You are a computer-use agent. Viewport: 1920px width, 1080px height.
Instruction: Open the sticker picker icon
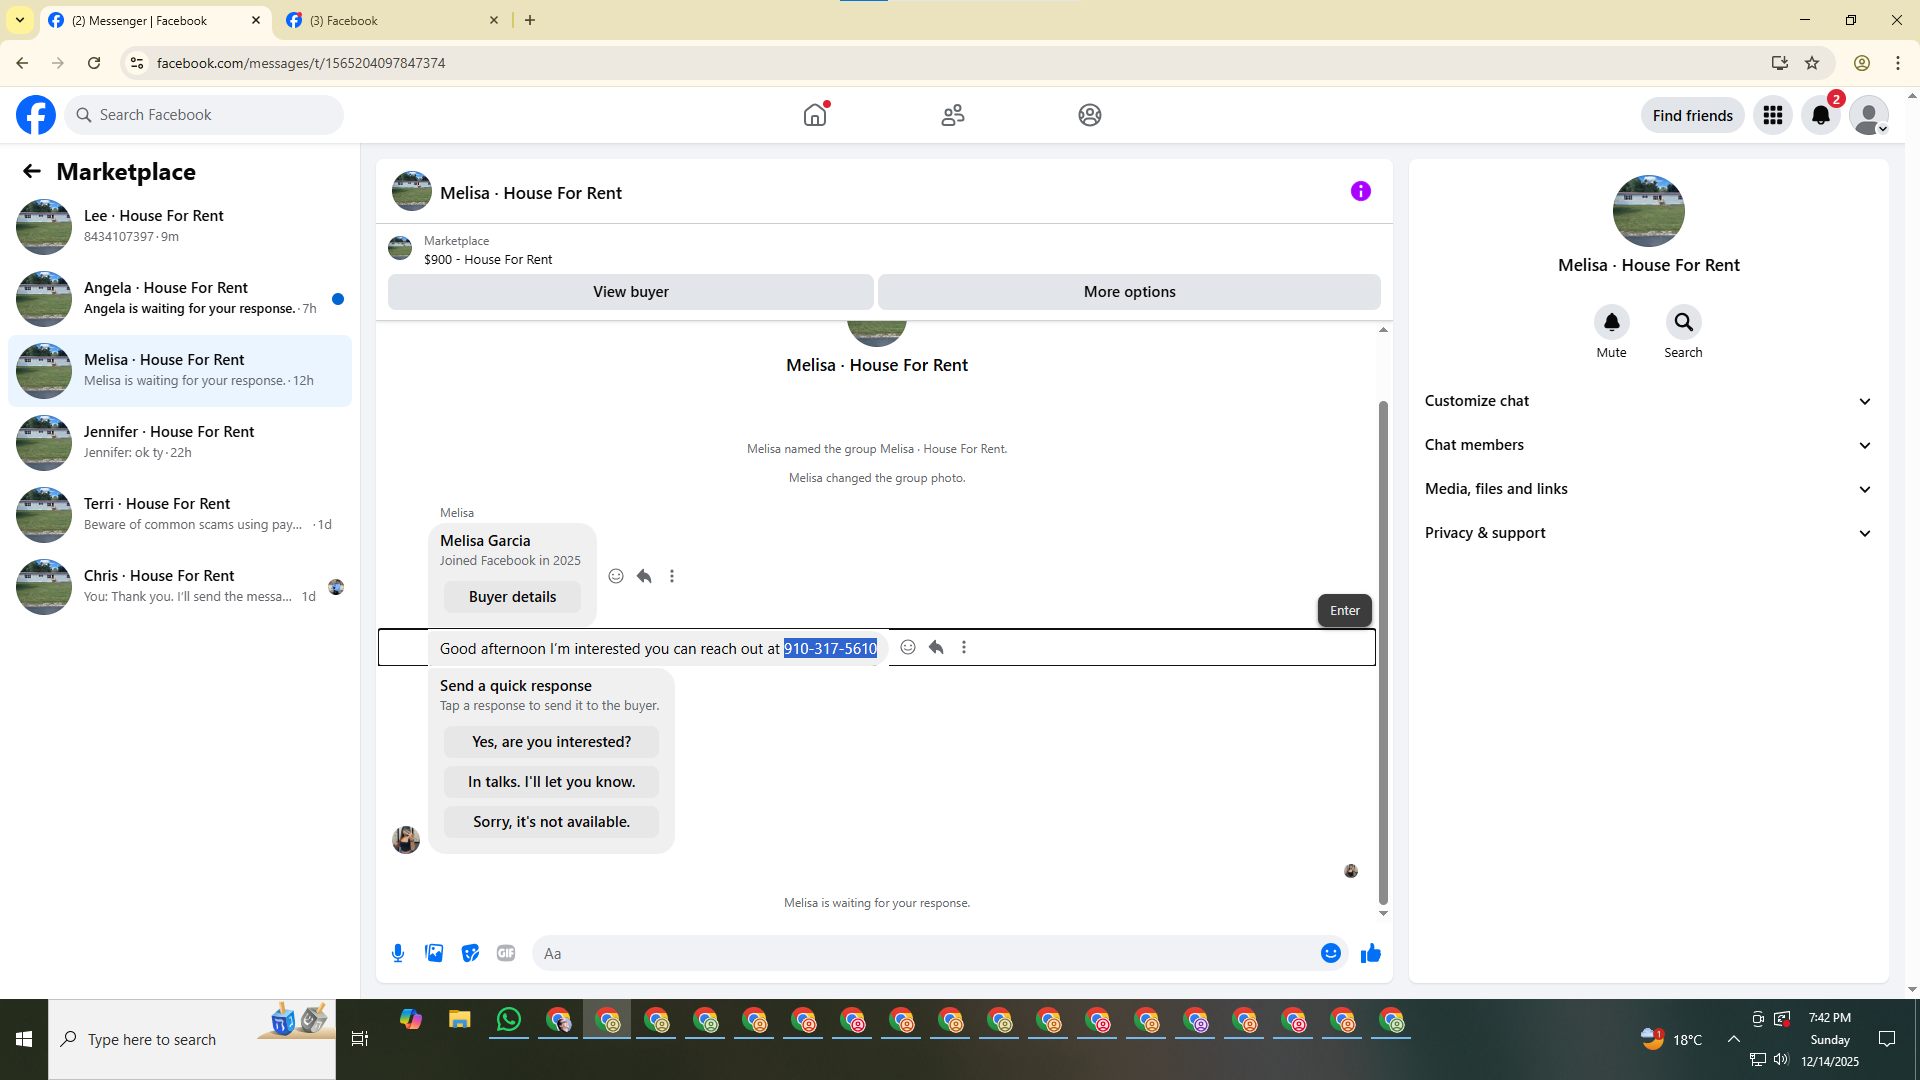pos(470,953)
